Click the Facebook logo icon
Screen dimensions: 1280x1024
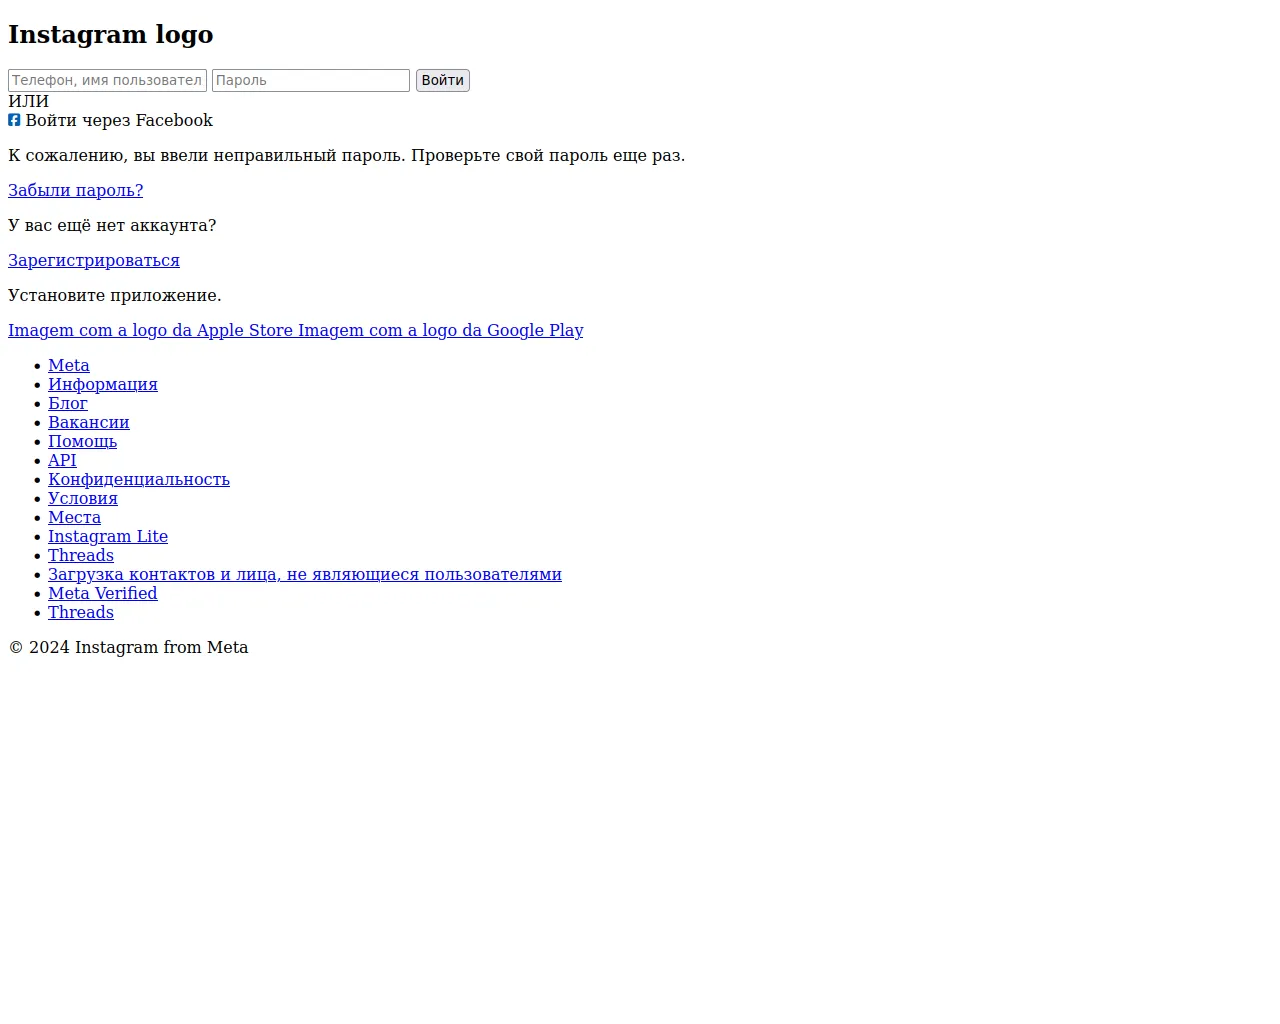pos(14,120)
